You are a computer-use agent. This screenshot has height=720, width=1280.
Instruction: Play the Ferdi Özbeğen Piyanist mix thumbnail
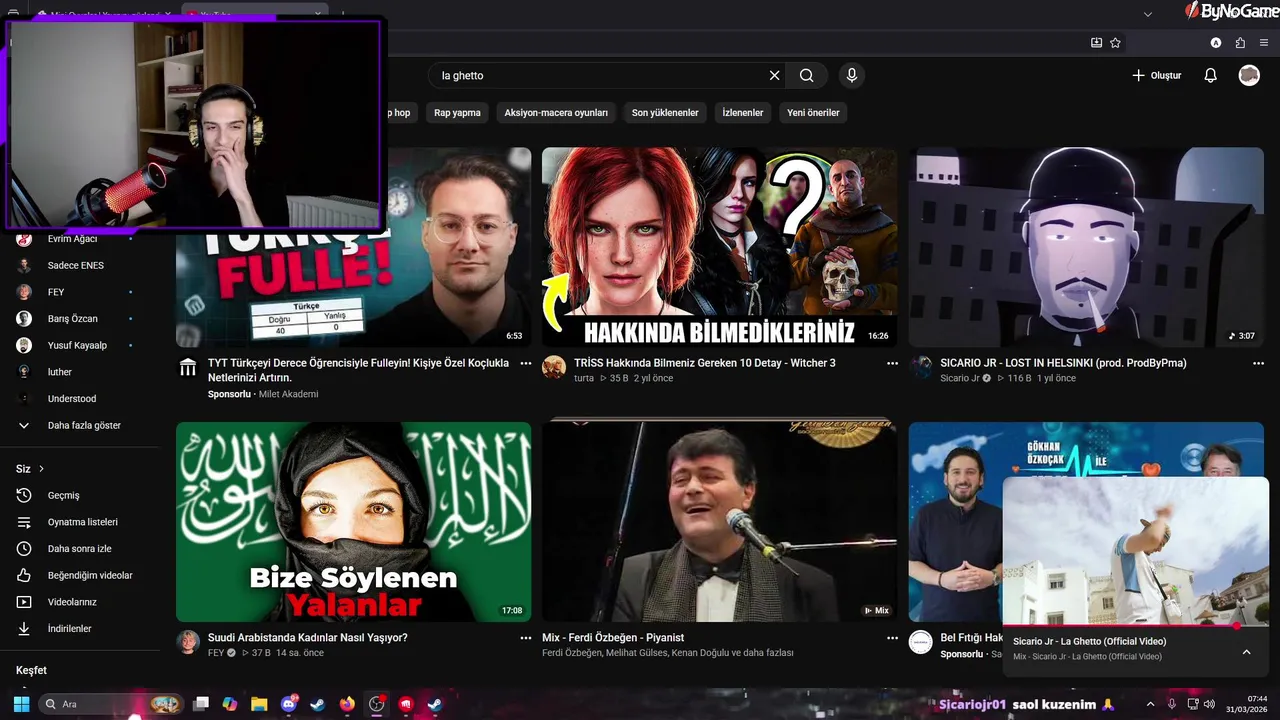point(719,522)
